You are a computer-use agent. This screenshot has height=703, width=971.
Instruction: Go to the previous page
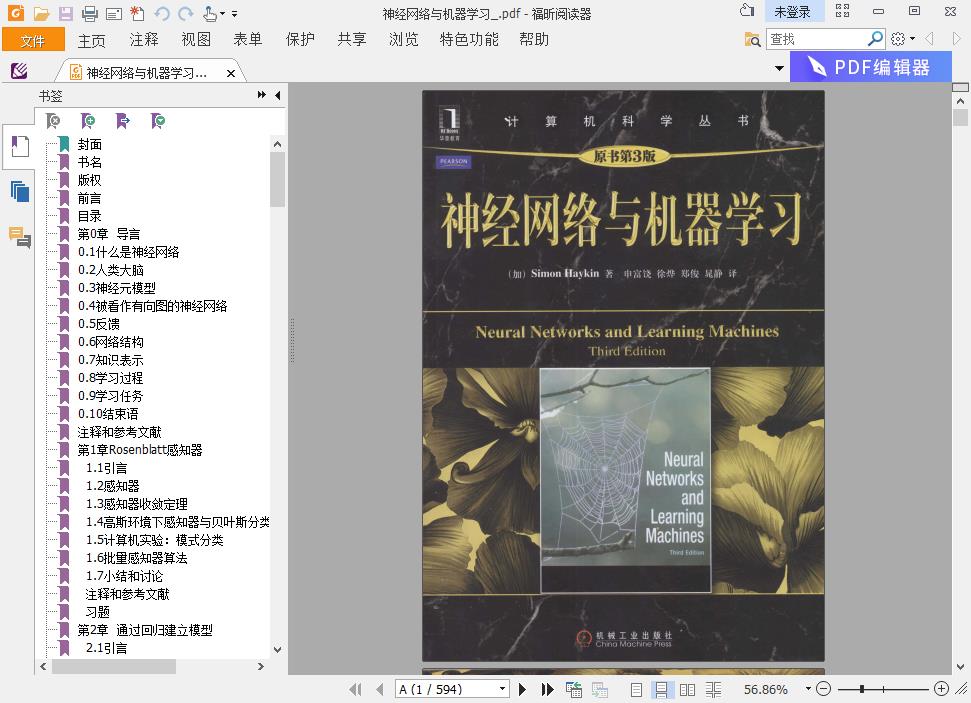point(380,689)
